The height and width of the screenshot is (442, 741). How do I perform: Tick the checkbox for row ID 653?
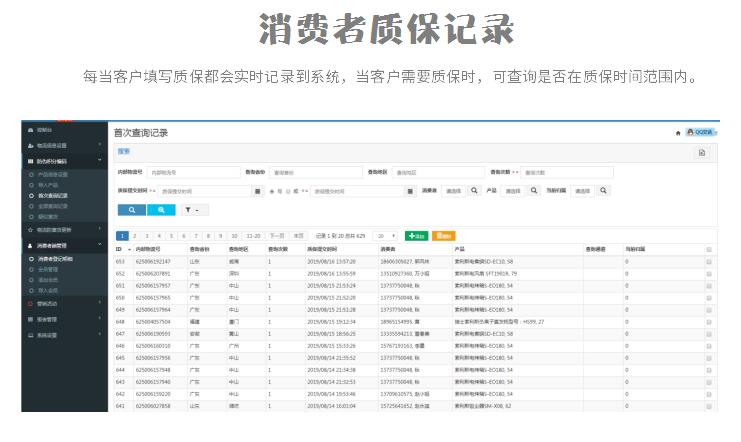click(709, 262)
